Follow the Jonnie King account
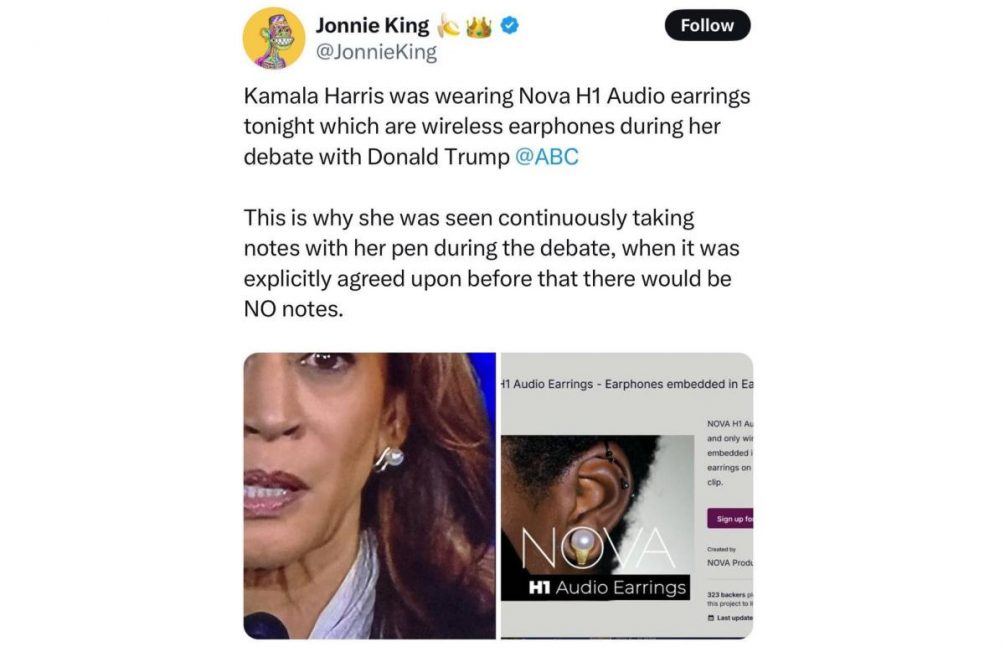This screenshot has width=1005, height=647. coord(707,26)
